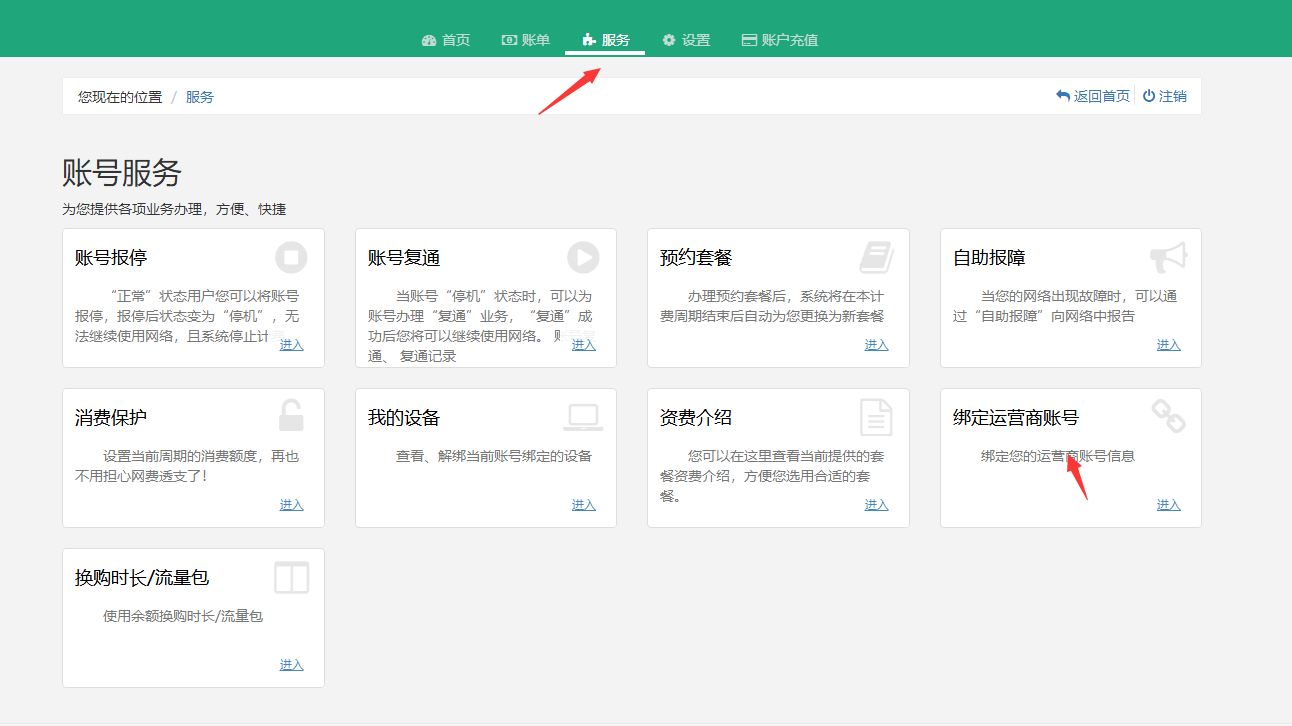Click the laptop icon in 我的设备 card
Screen dimensions: 1292x726
[583, 417]
